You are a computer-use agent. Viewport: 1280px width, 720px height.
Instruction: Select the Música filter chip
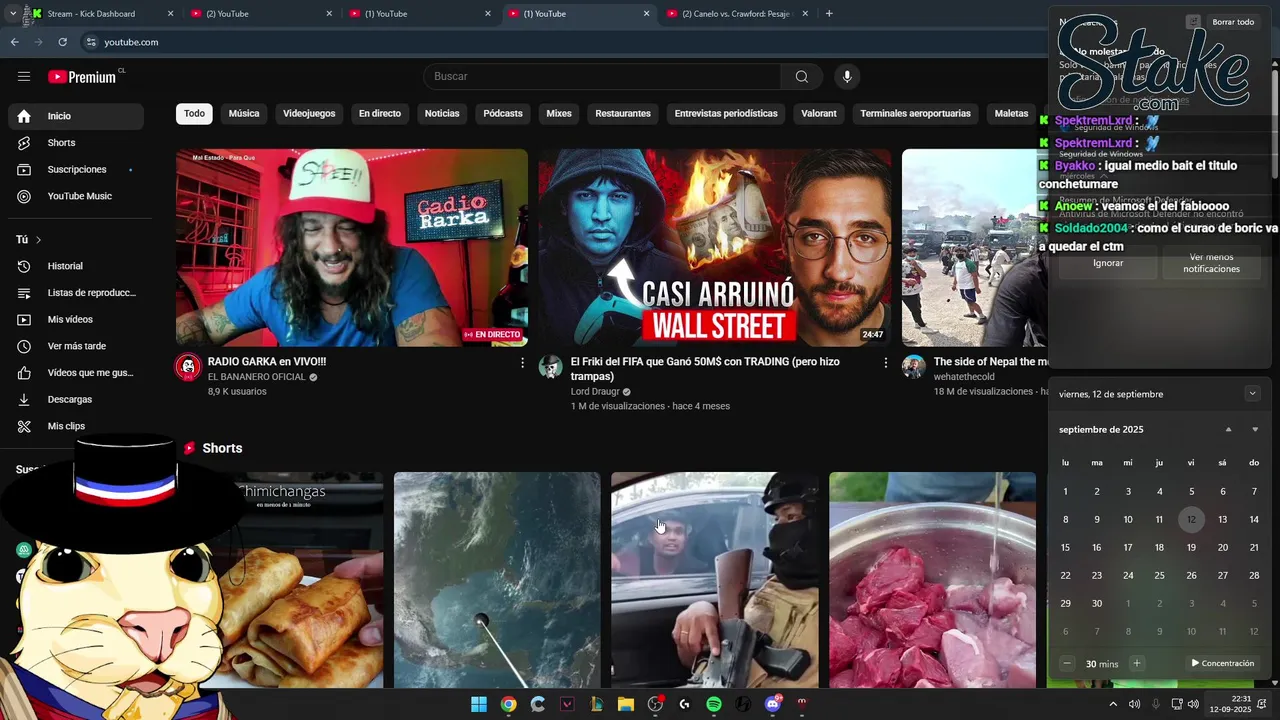(x=244, y=113)
